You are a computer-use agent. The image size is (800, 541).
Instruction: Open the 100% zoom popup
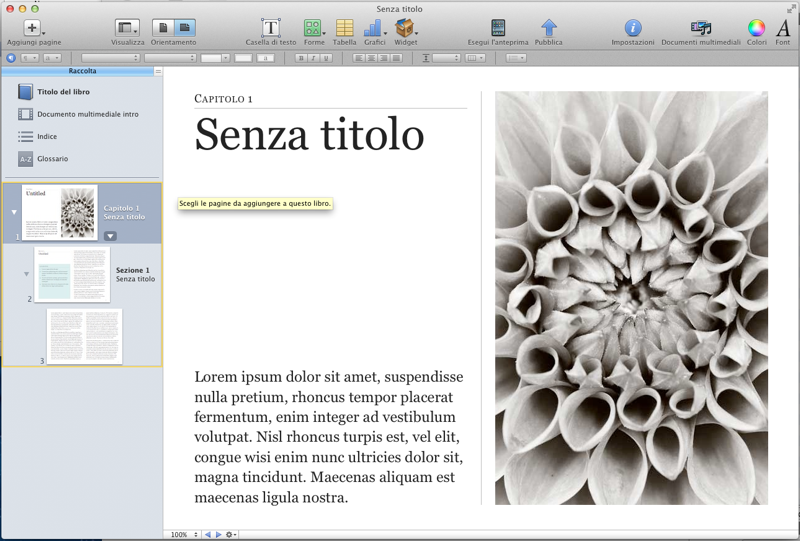click(x=184, y=534)
